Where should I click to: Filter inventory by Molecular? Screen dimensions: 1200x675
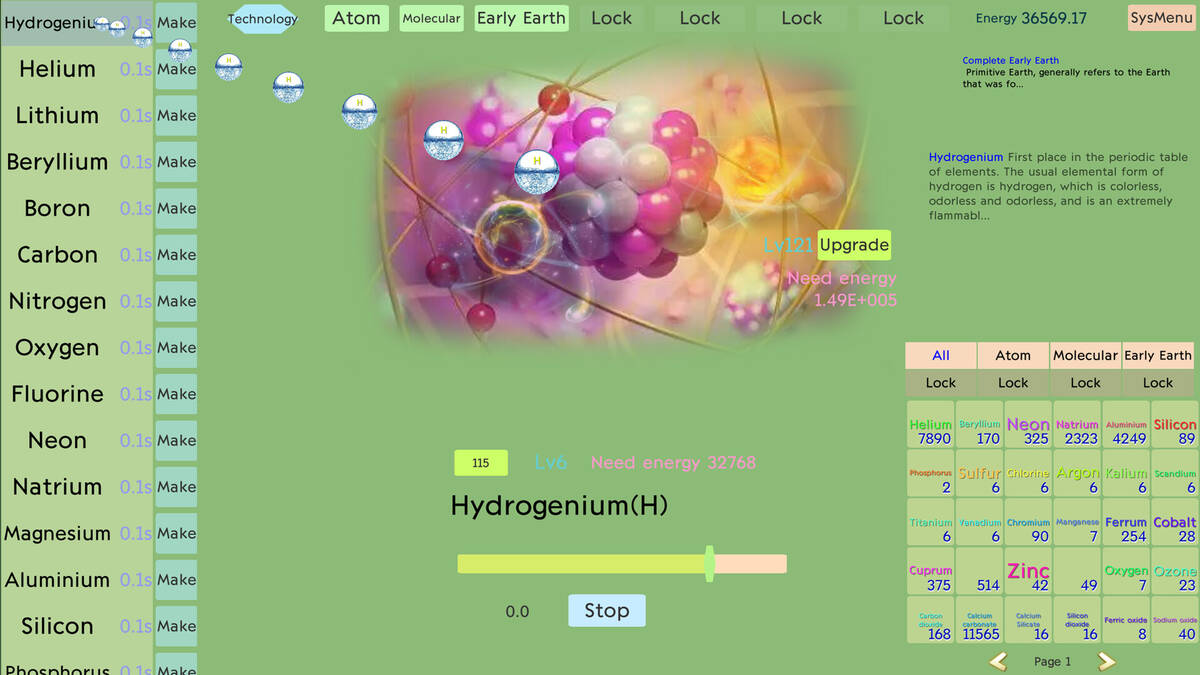click(x=1085, y=355)
